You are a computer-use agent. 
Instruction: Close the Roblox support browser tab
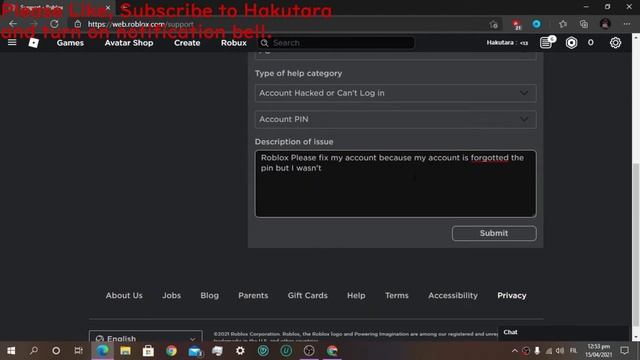tap(108, 7)
